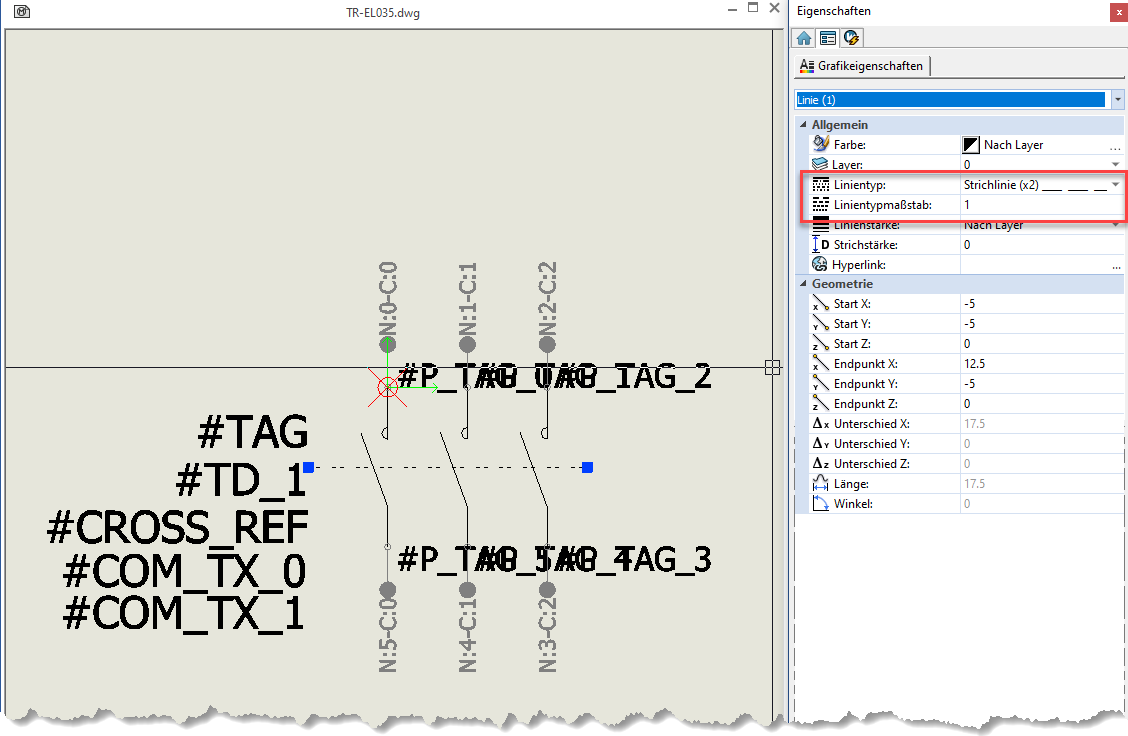Select the Grafikeigenschaften tab

(x=862, y=66)
